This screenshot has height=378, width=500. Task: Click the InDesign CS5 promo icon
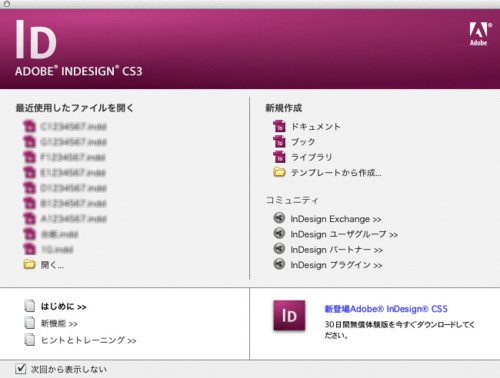tap(289, 316)
